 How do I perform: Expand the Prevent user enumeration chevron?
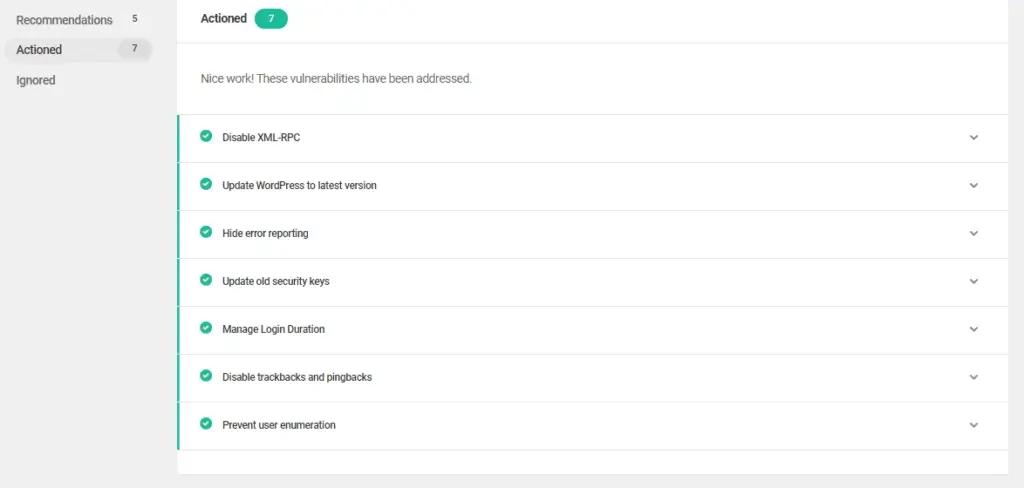click(974, 425)
